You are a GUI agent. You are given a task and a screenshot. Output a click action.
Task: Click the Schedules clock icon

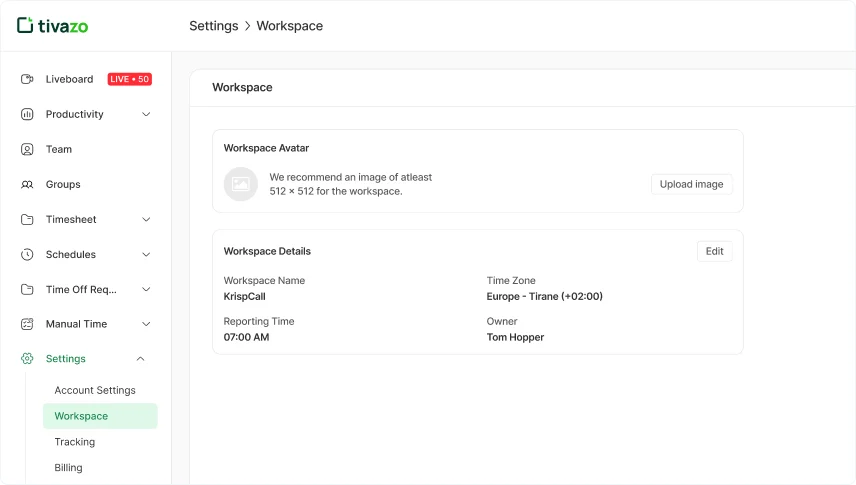27,254
